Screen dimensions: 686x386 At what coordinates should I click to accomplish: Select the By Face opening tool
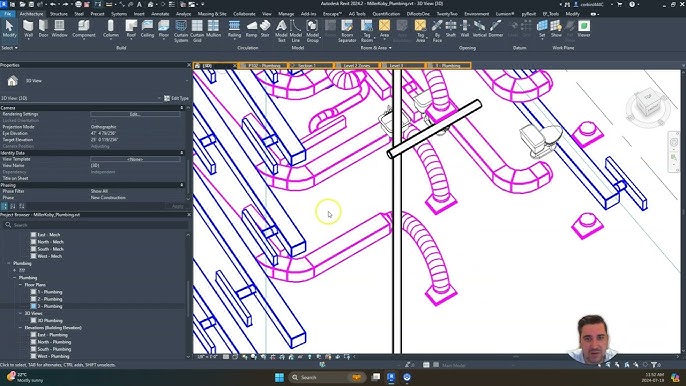(437, 31)
